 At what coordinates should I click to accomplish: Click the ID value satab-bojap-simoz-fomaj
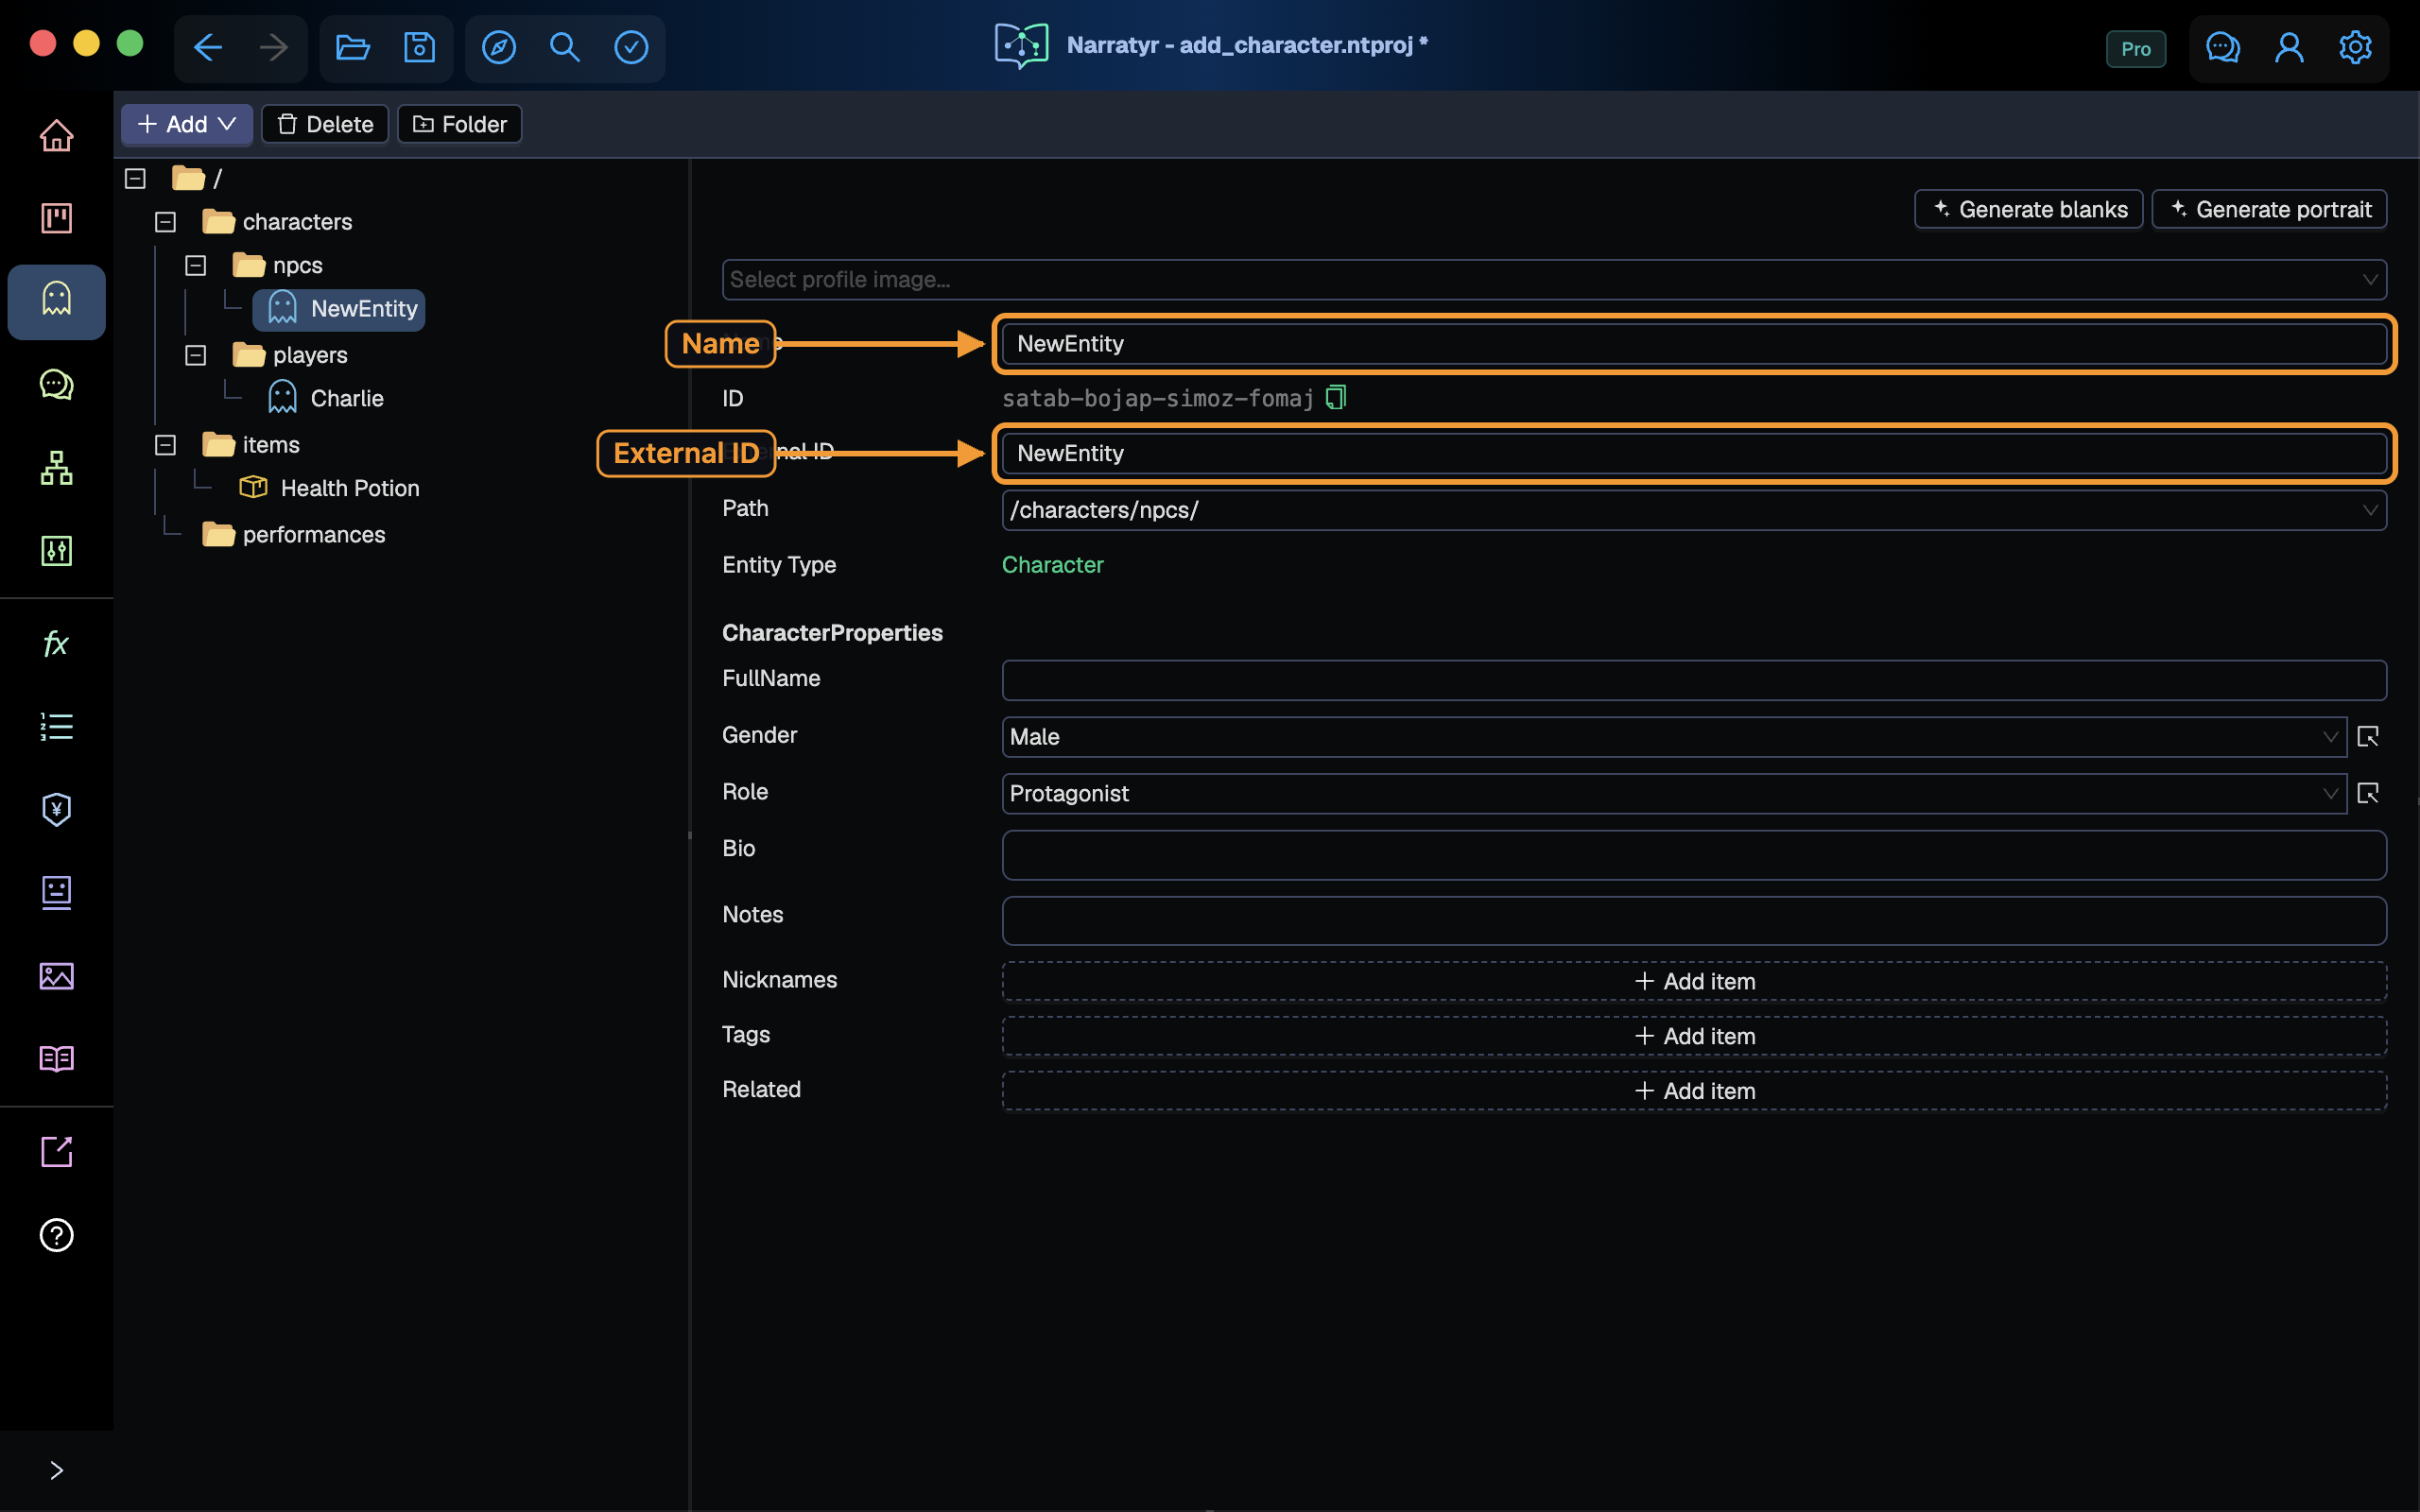pyautogui.click(x=1158, y=398)
